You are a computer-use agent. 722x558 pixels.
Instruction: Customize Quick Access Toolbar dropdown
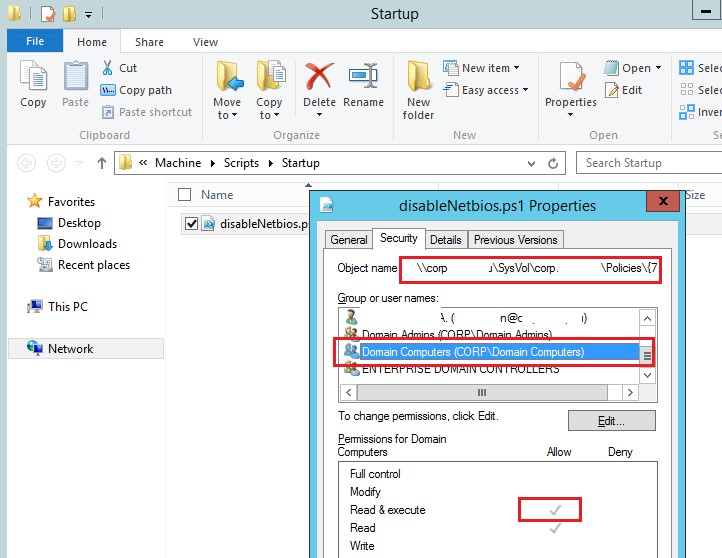pyautogui.click(x=88, y=14)
